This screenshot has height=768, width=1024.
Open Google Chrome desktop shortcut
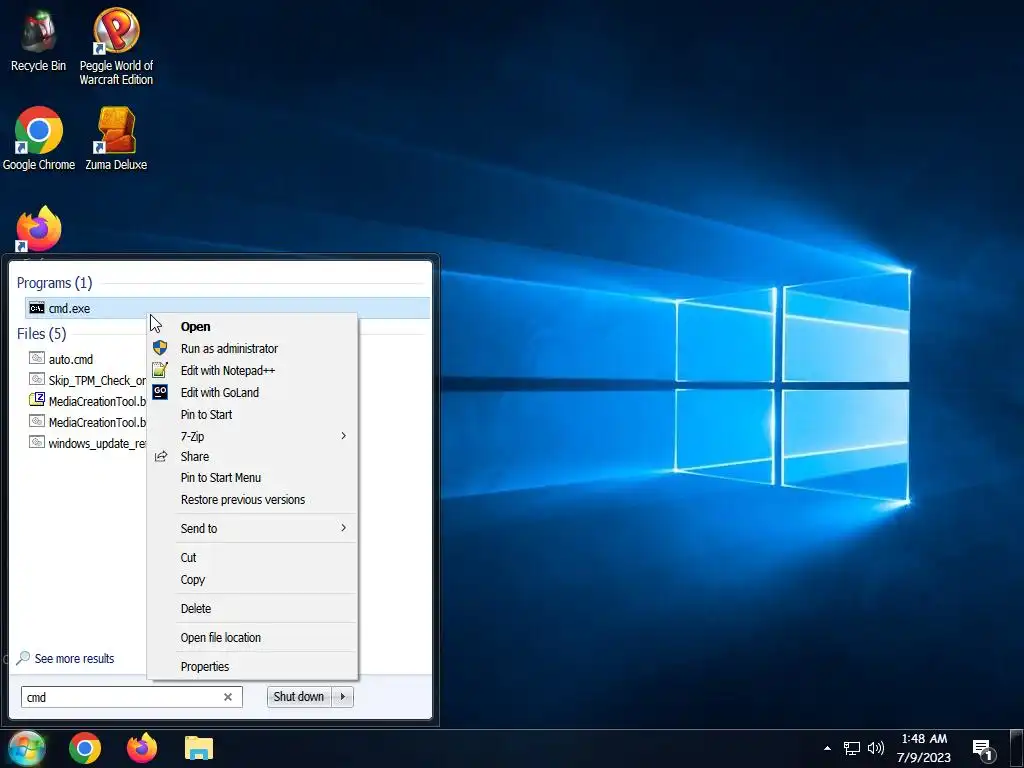point(39,138)
